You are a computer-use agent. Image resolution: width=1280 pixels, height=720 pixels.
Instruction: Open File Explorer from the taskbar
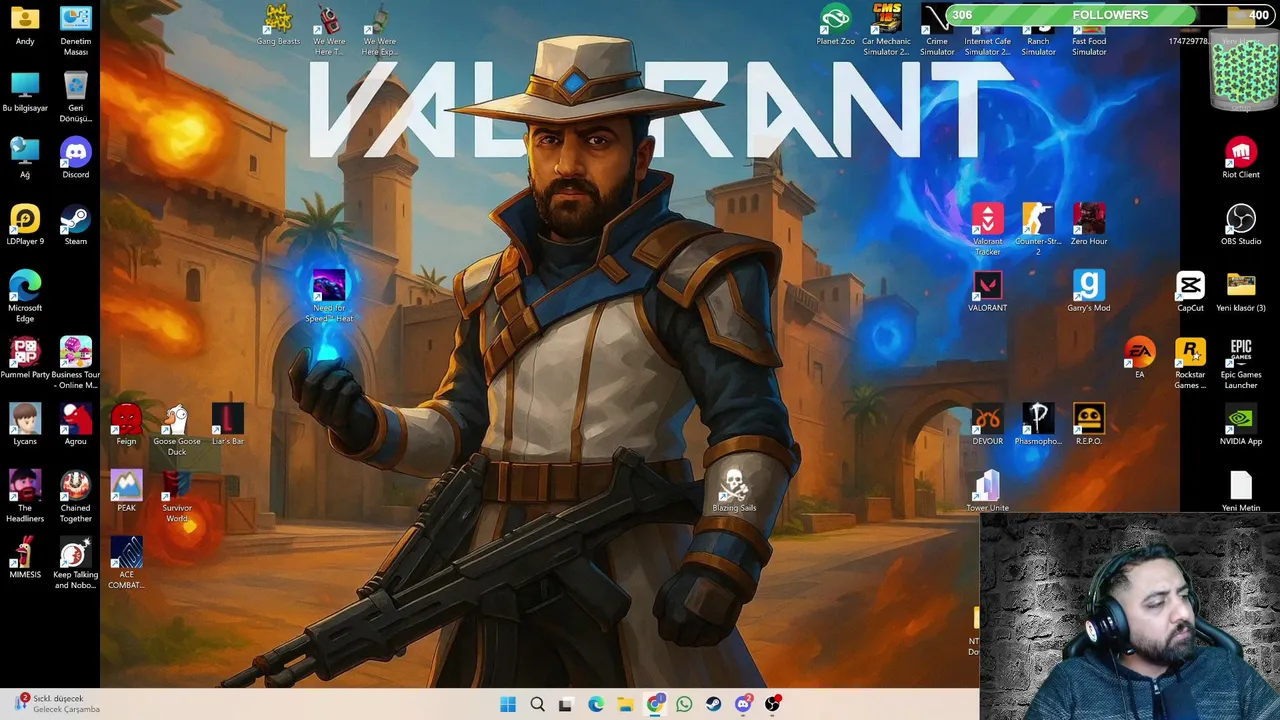point(625,704)
